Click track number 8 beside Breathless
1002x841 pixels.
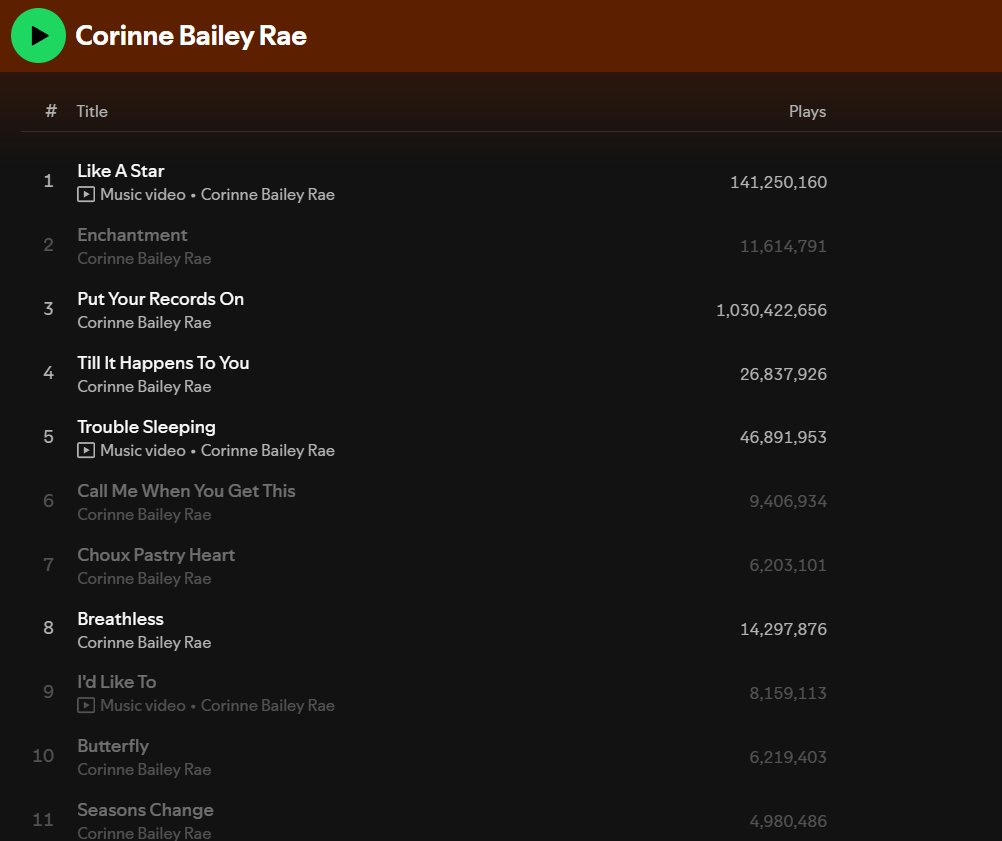click(49, 628)
